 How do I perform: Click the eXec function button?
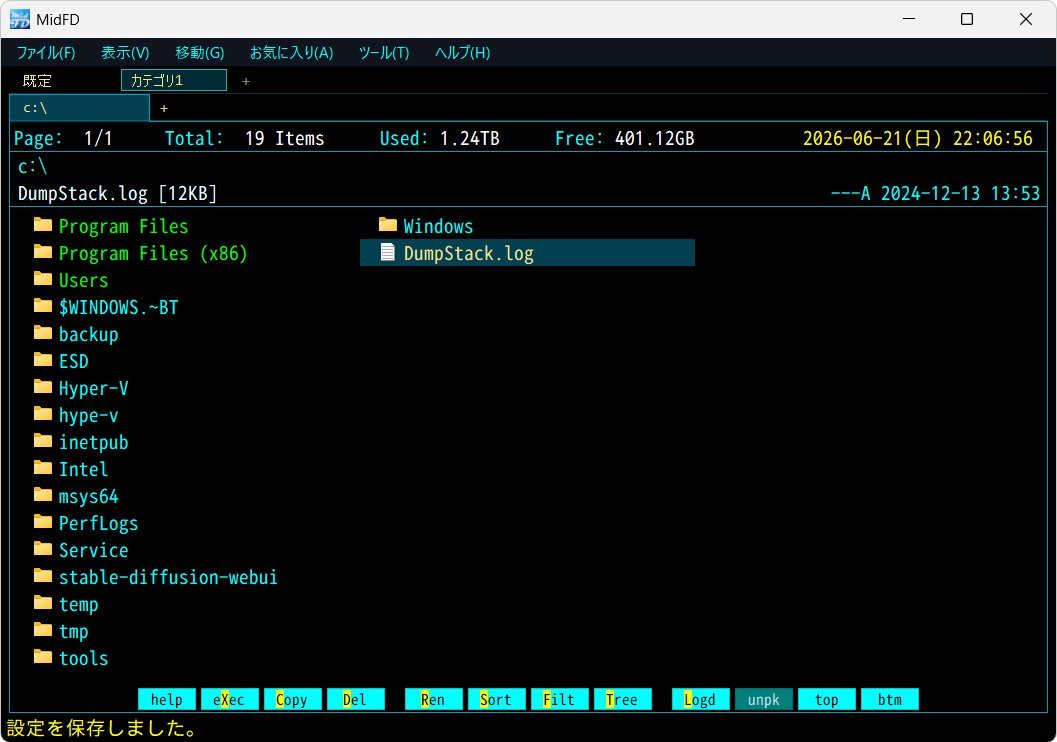(229, 700)
